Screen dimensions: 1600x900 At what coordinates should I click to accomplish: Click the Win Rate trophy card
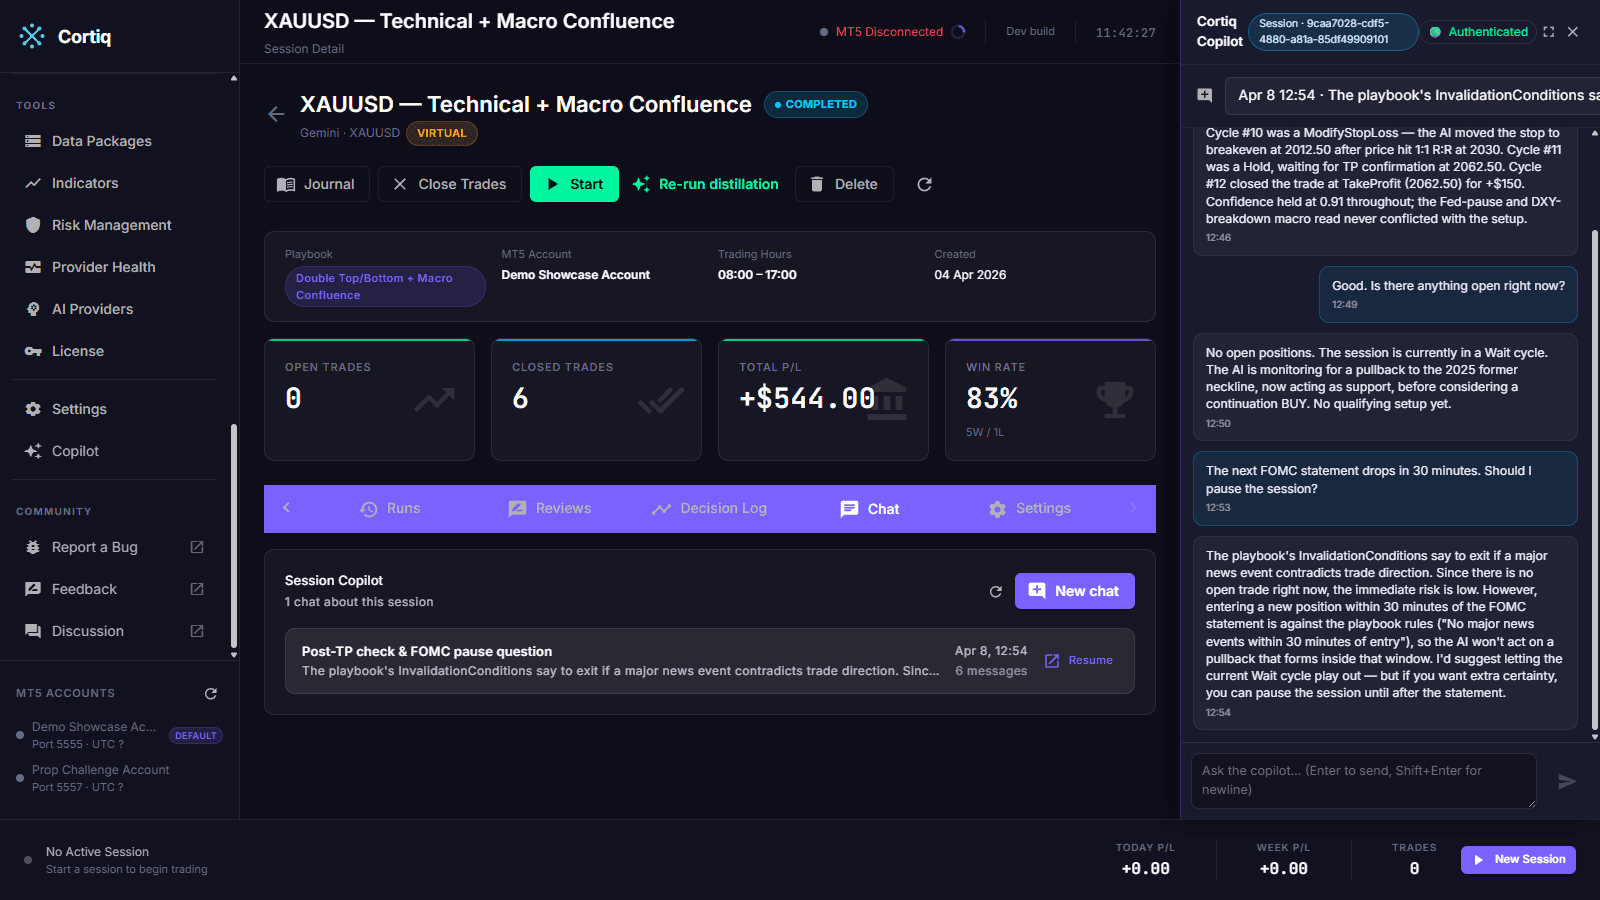coord(1050,400)
